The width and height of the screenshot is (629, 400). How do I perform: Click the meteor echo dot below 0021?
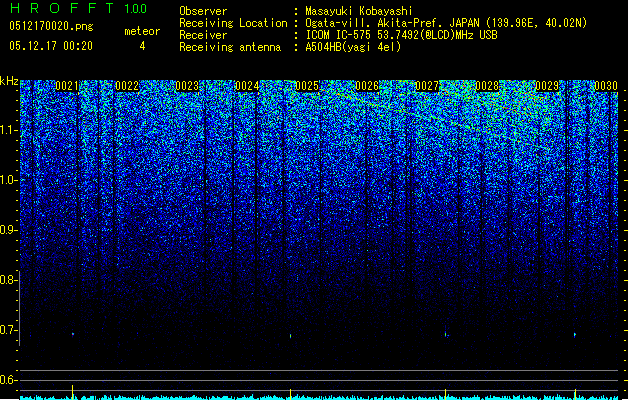pyautogui.click(x=73, y=334)
